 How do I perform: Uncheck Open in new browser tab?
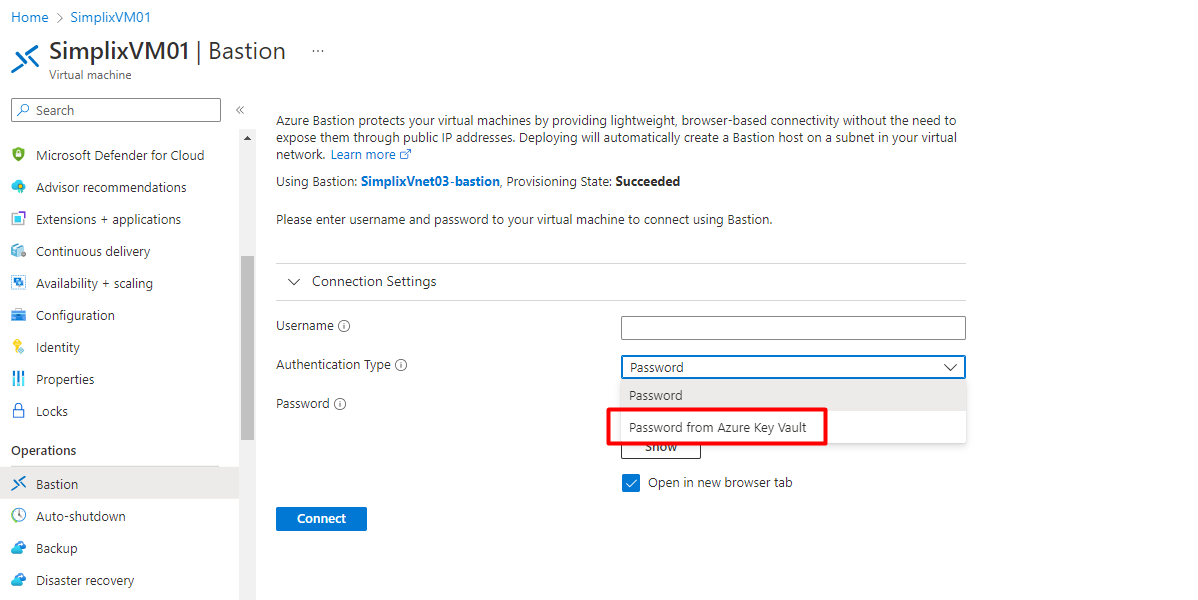(x=631, y=483)
